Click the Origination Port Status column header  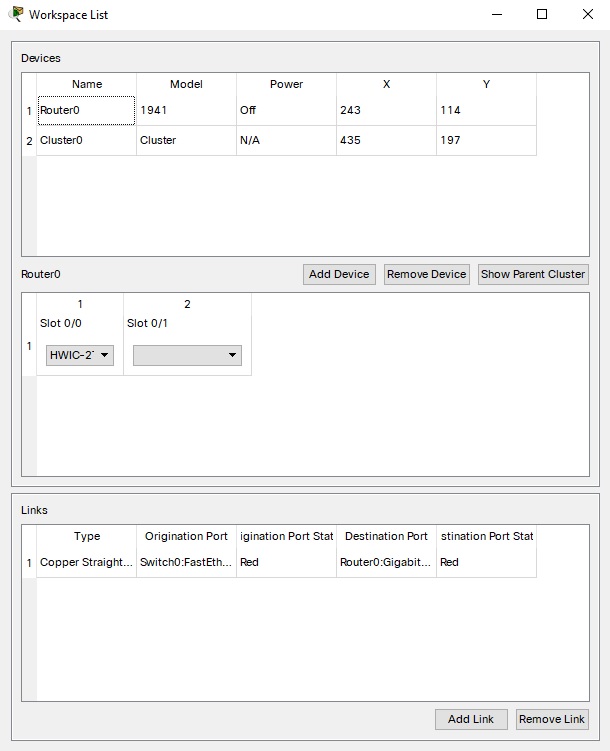pos(286,536)
